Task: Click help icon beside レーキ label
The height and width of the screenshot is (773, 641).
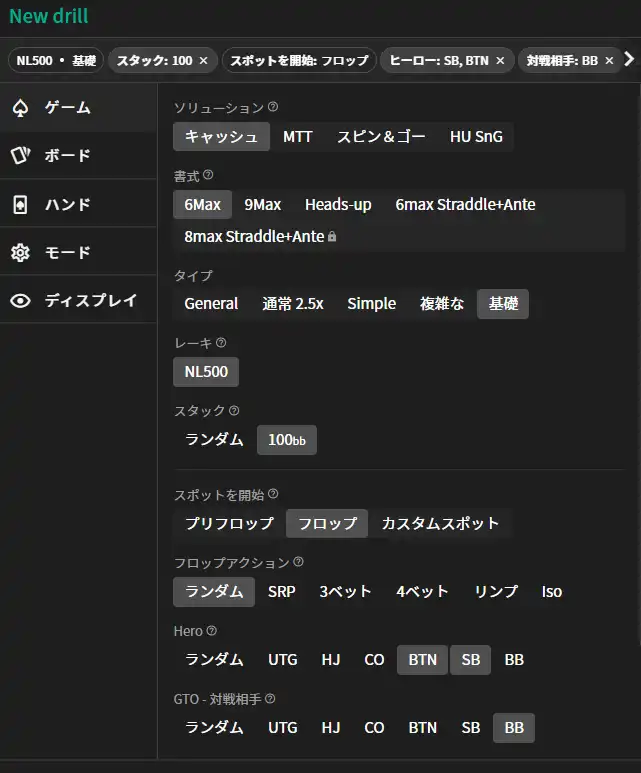Action: (221, 343)
